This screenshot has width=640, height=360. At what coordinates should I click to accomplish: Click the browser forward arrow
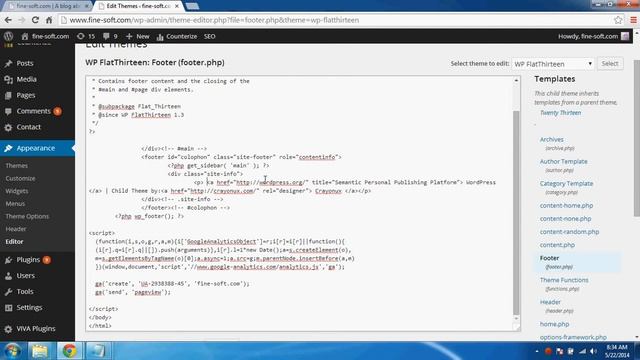click(x=22, y=20)
